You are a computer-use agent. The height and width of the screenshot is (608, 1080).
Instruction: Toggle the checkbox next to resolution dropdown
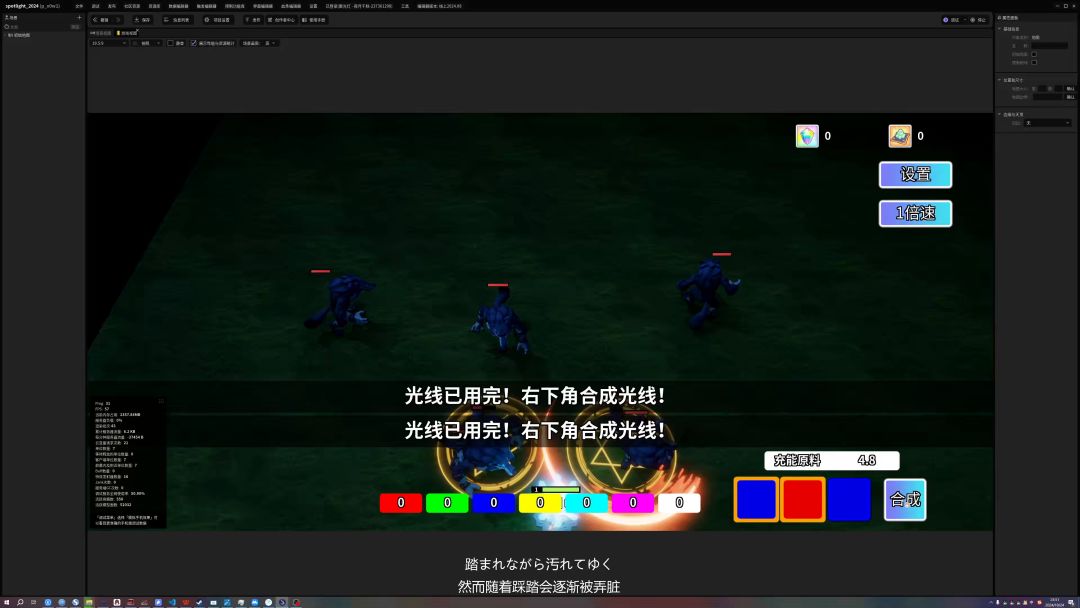point(171,43)
